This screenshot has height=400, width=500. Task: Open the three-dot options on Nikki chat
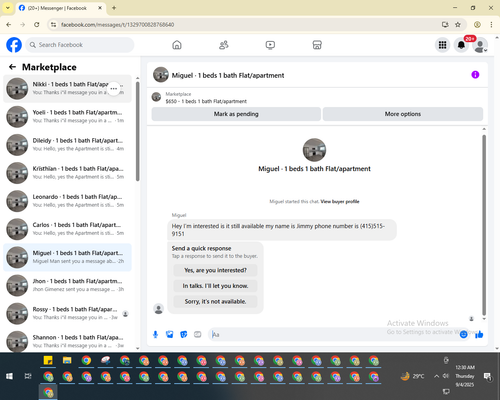tap(114, 89)
